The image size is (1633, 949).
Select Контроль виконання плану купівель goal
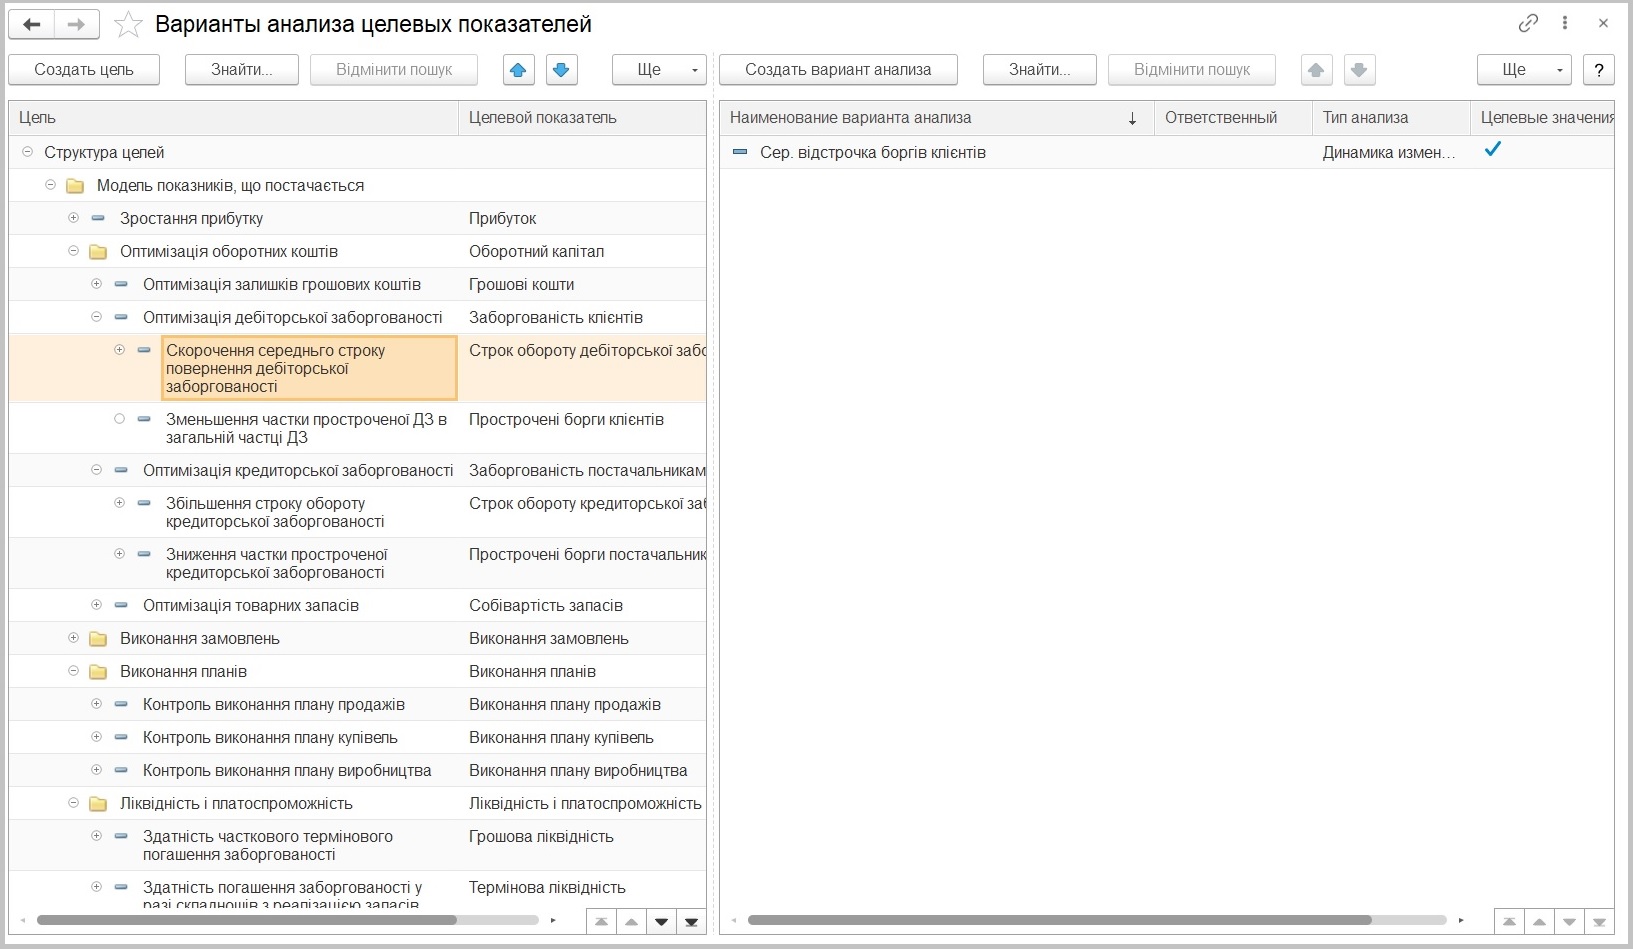(x=270, y=738)
